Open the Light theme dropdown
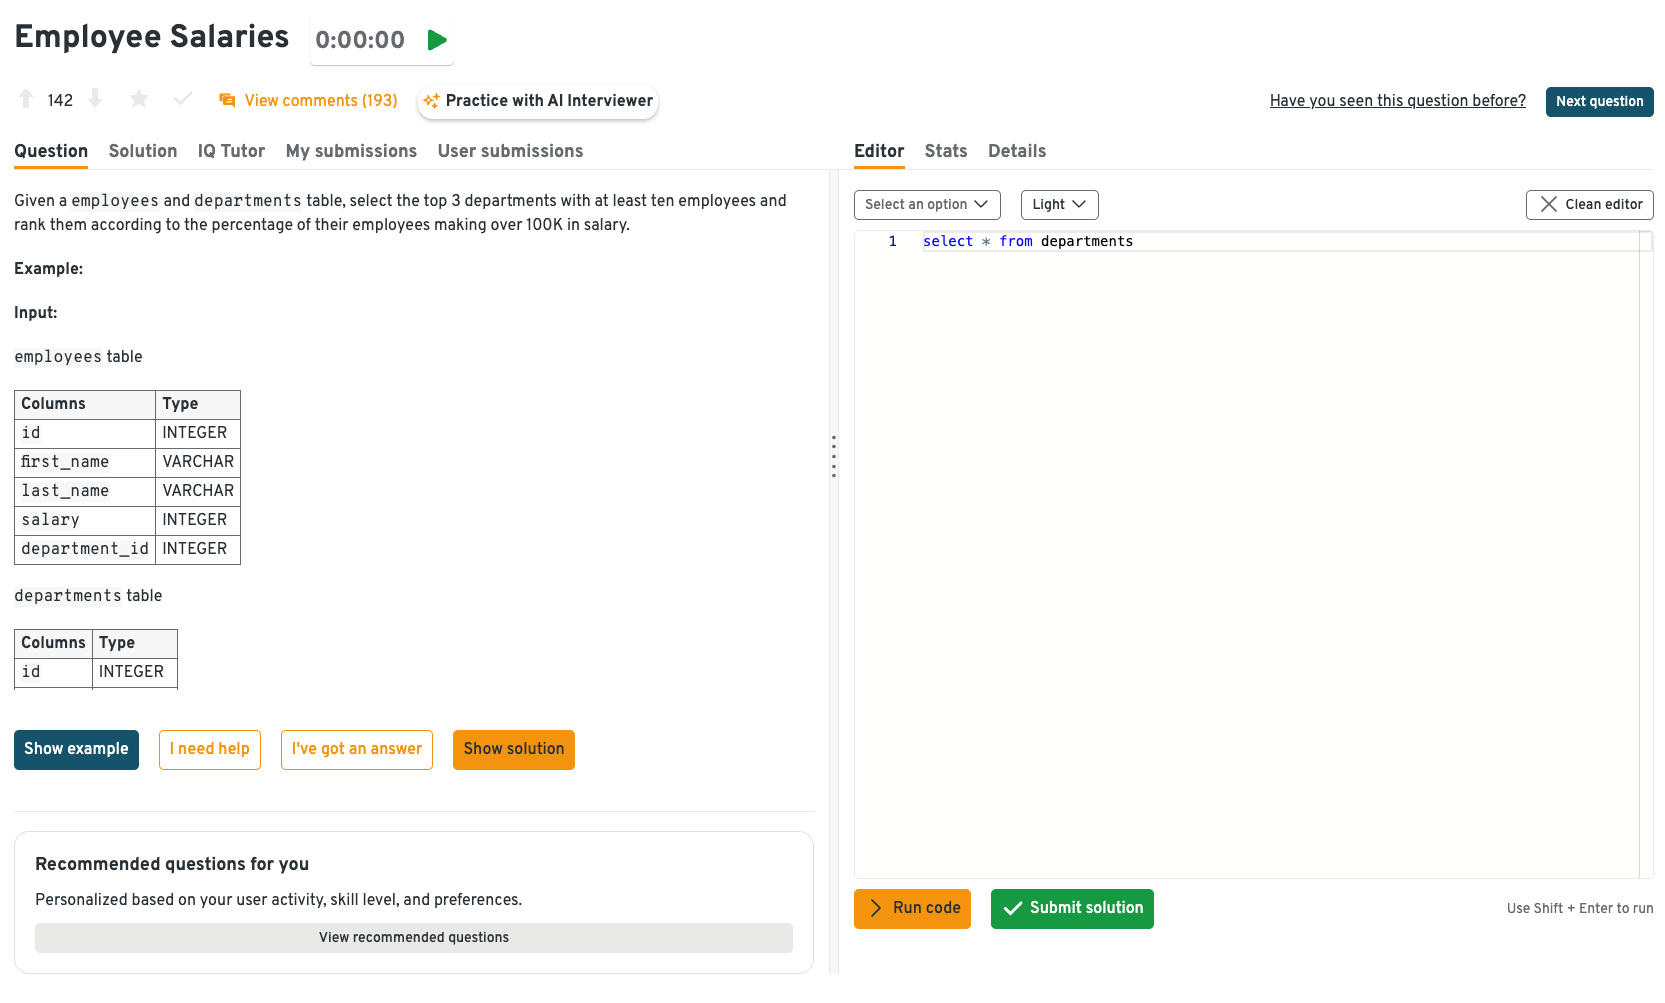1665x1003 pixels. (1059, 205)
